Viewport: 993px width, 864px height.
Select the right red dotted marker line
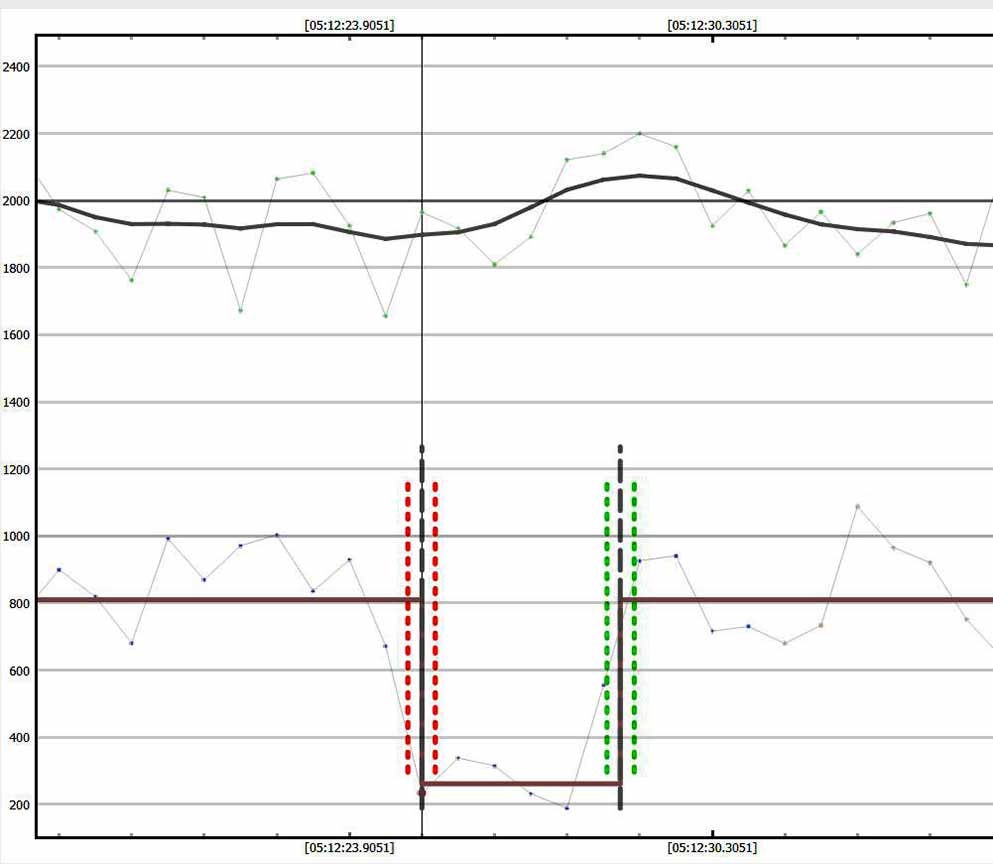[435, 628]
